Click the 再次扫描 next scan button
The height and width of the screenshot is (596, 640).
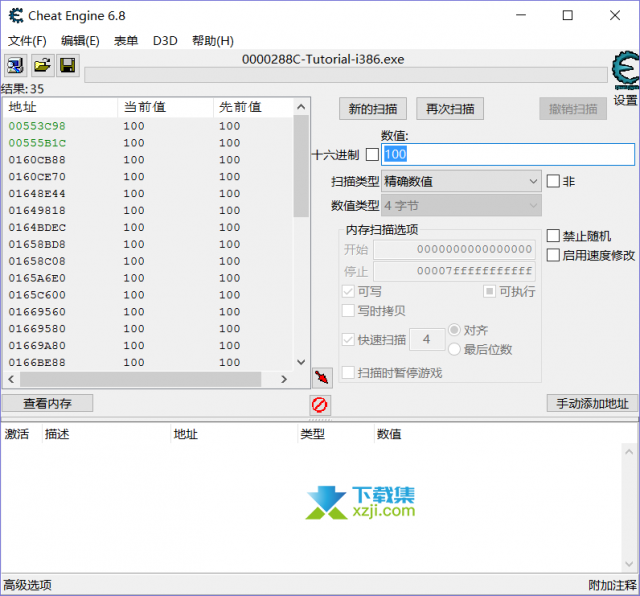click(x=450, y=109)
